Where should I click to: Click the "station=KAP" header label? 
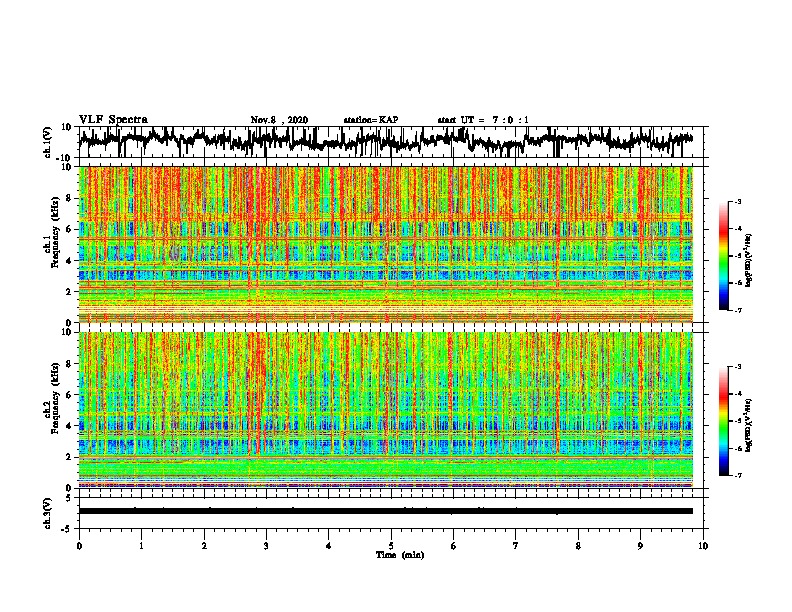tap(371, 120)
